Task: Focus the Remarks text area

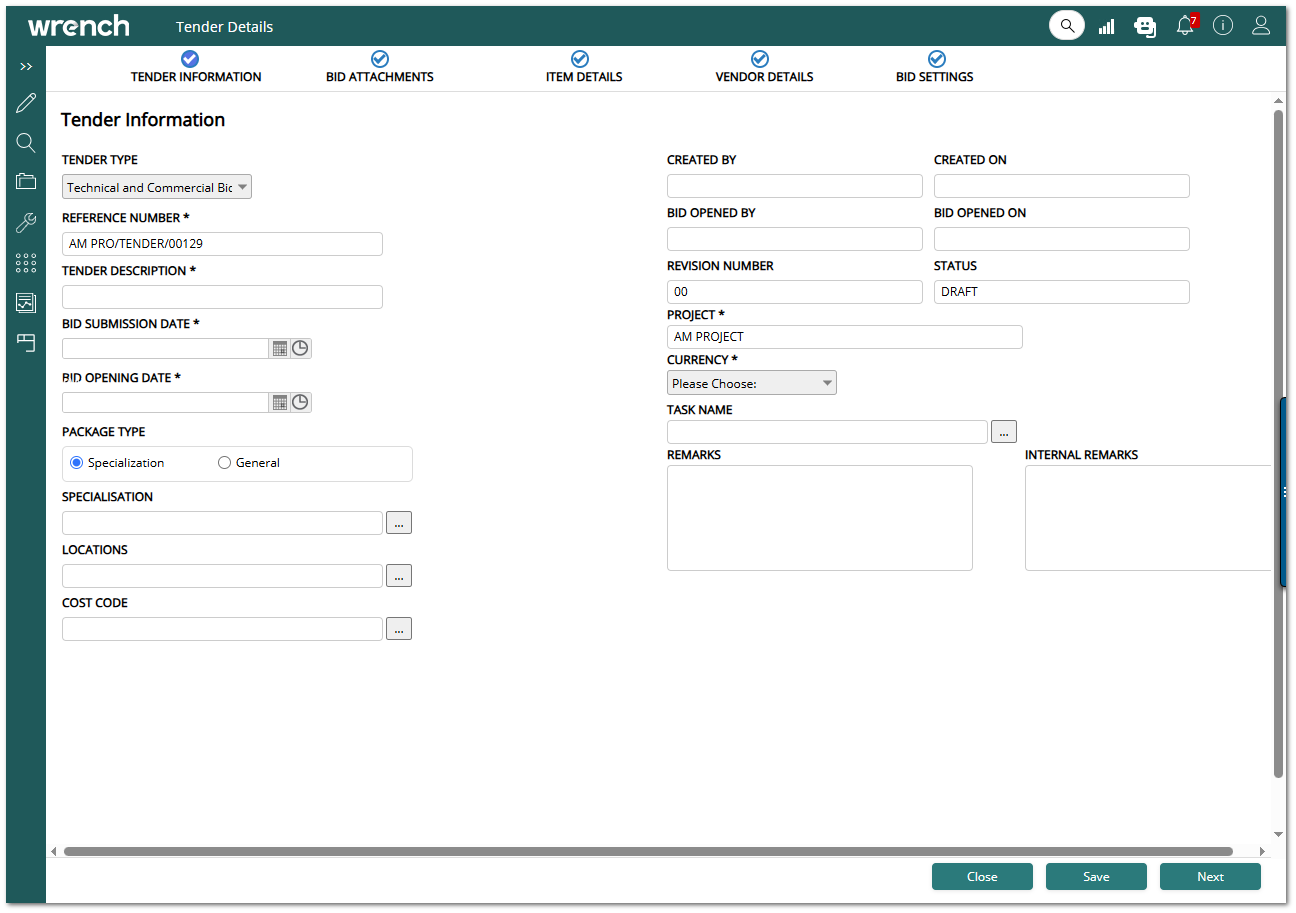Action: 820,518
